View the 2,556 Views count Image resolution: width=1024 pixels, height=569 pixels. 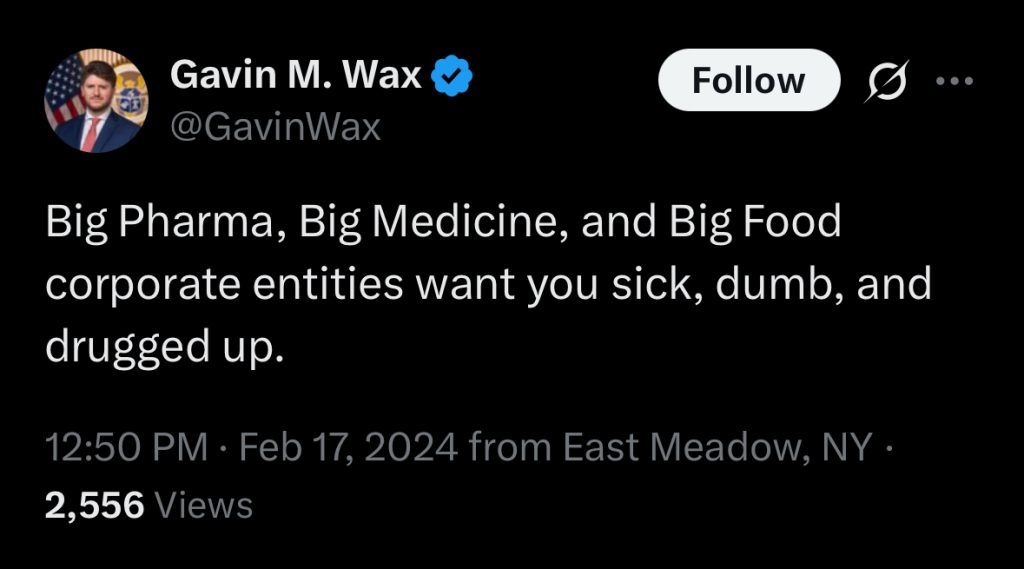[148, 505]
